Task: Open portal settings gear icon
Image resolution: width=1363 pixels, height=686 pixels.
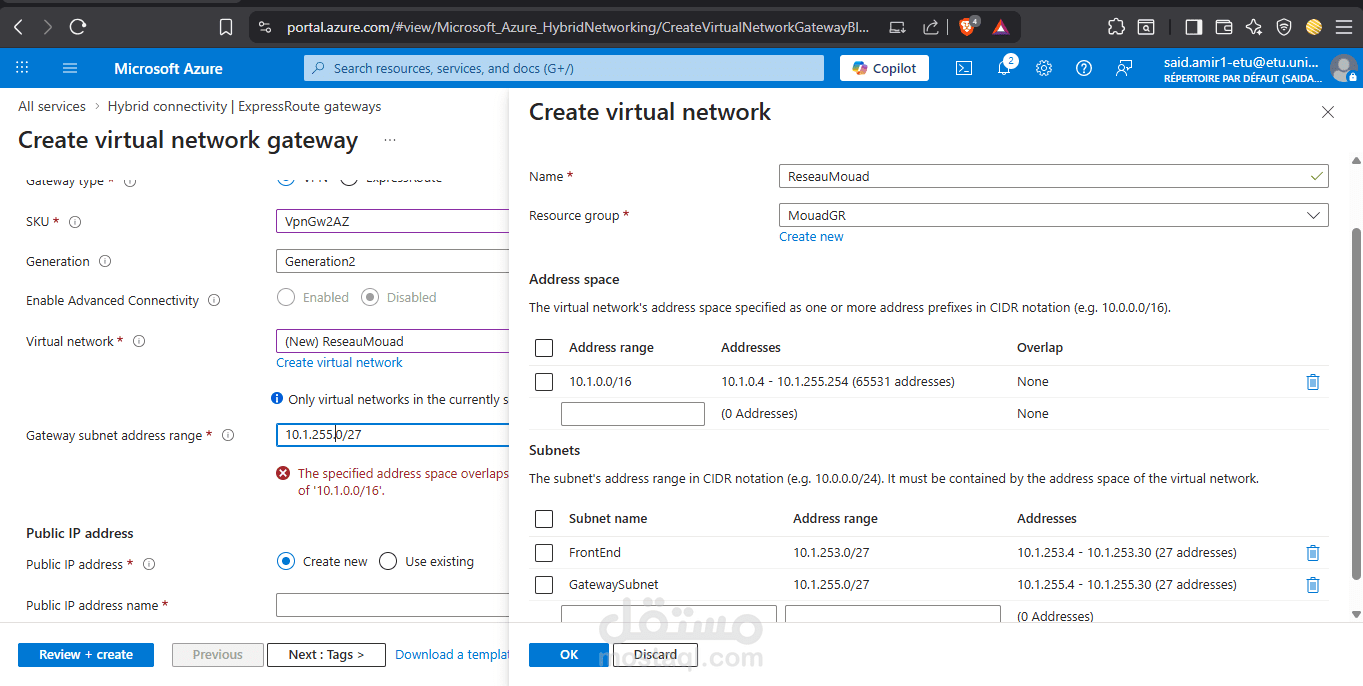Action: point(1044,68)
